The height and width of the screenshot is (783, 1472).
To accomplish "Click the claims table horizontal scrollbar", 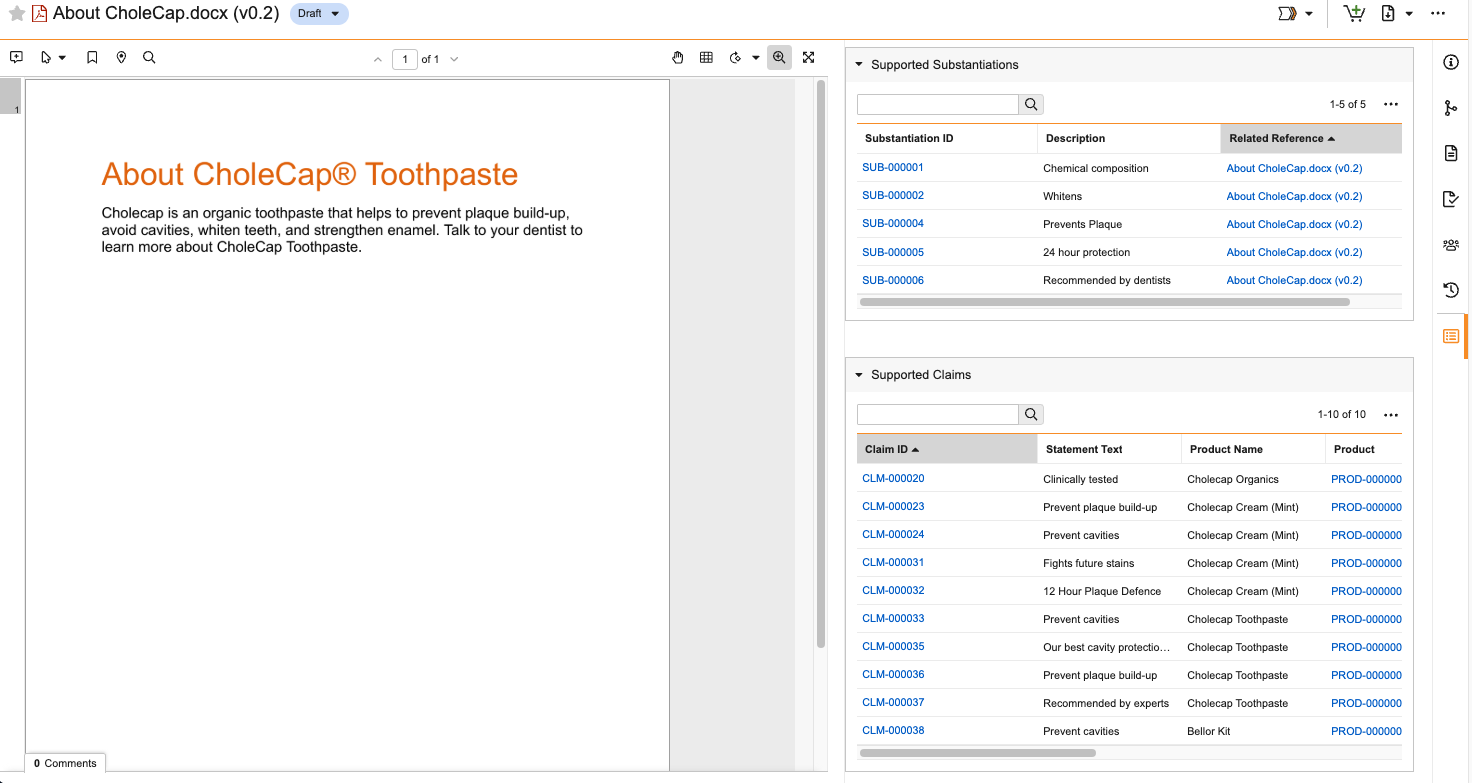I will [977, 752].
